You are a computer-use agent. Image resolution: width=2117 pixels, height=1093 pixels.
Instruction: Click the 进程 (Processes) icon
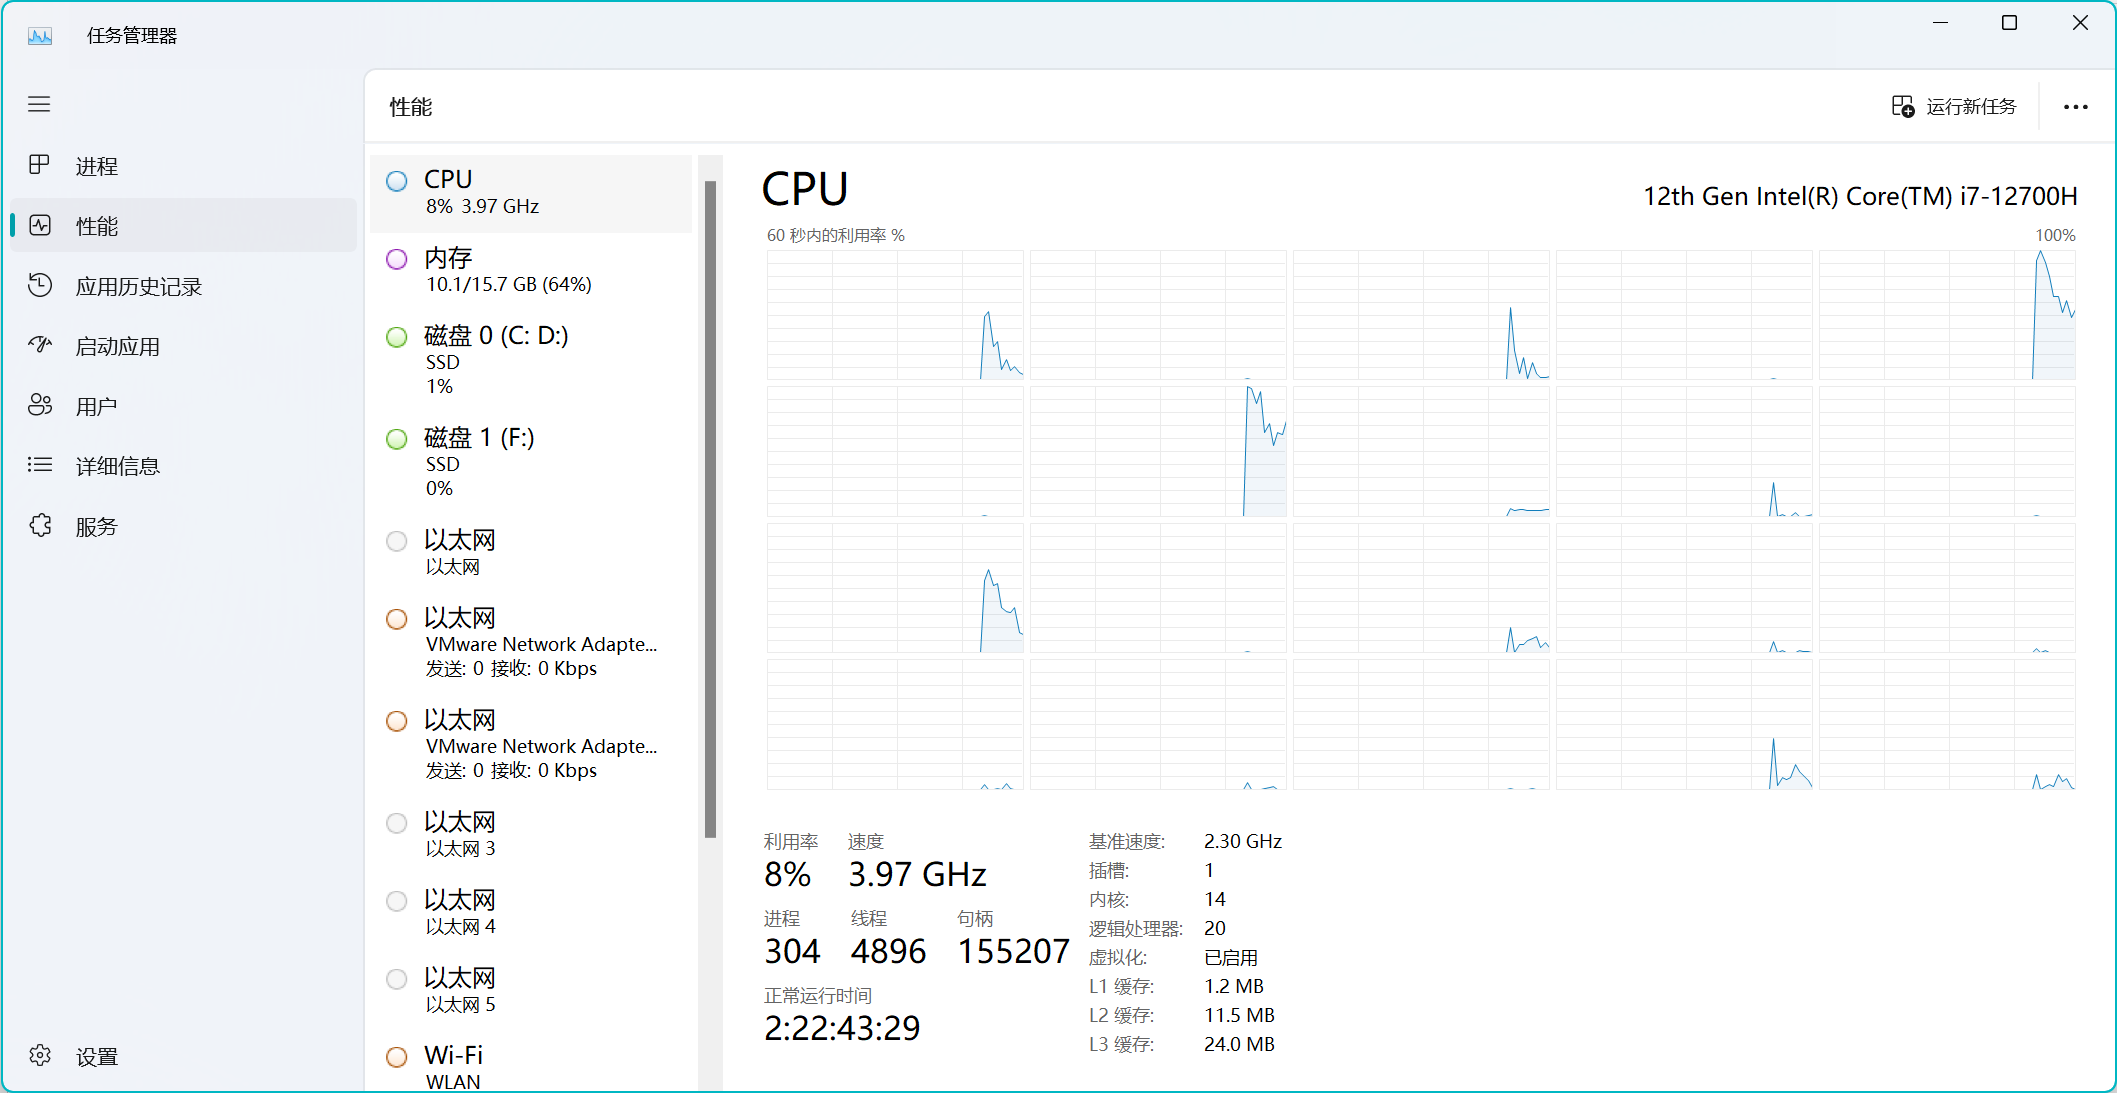click(x=40, y=165)
